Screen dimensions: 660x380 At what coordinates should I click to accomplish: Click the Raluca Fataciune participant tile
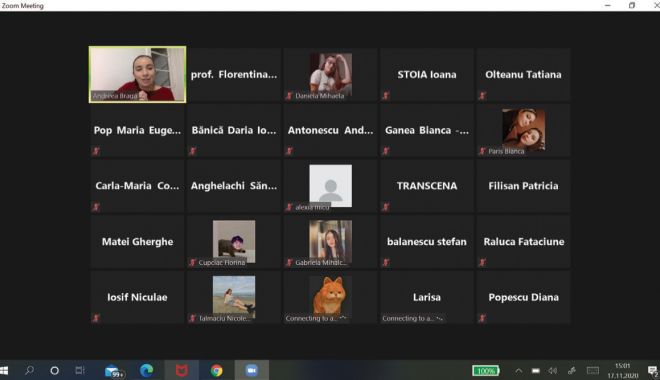point(523,242)
